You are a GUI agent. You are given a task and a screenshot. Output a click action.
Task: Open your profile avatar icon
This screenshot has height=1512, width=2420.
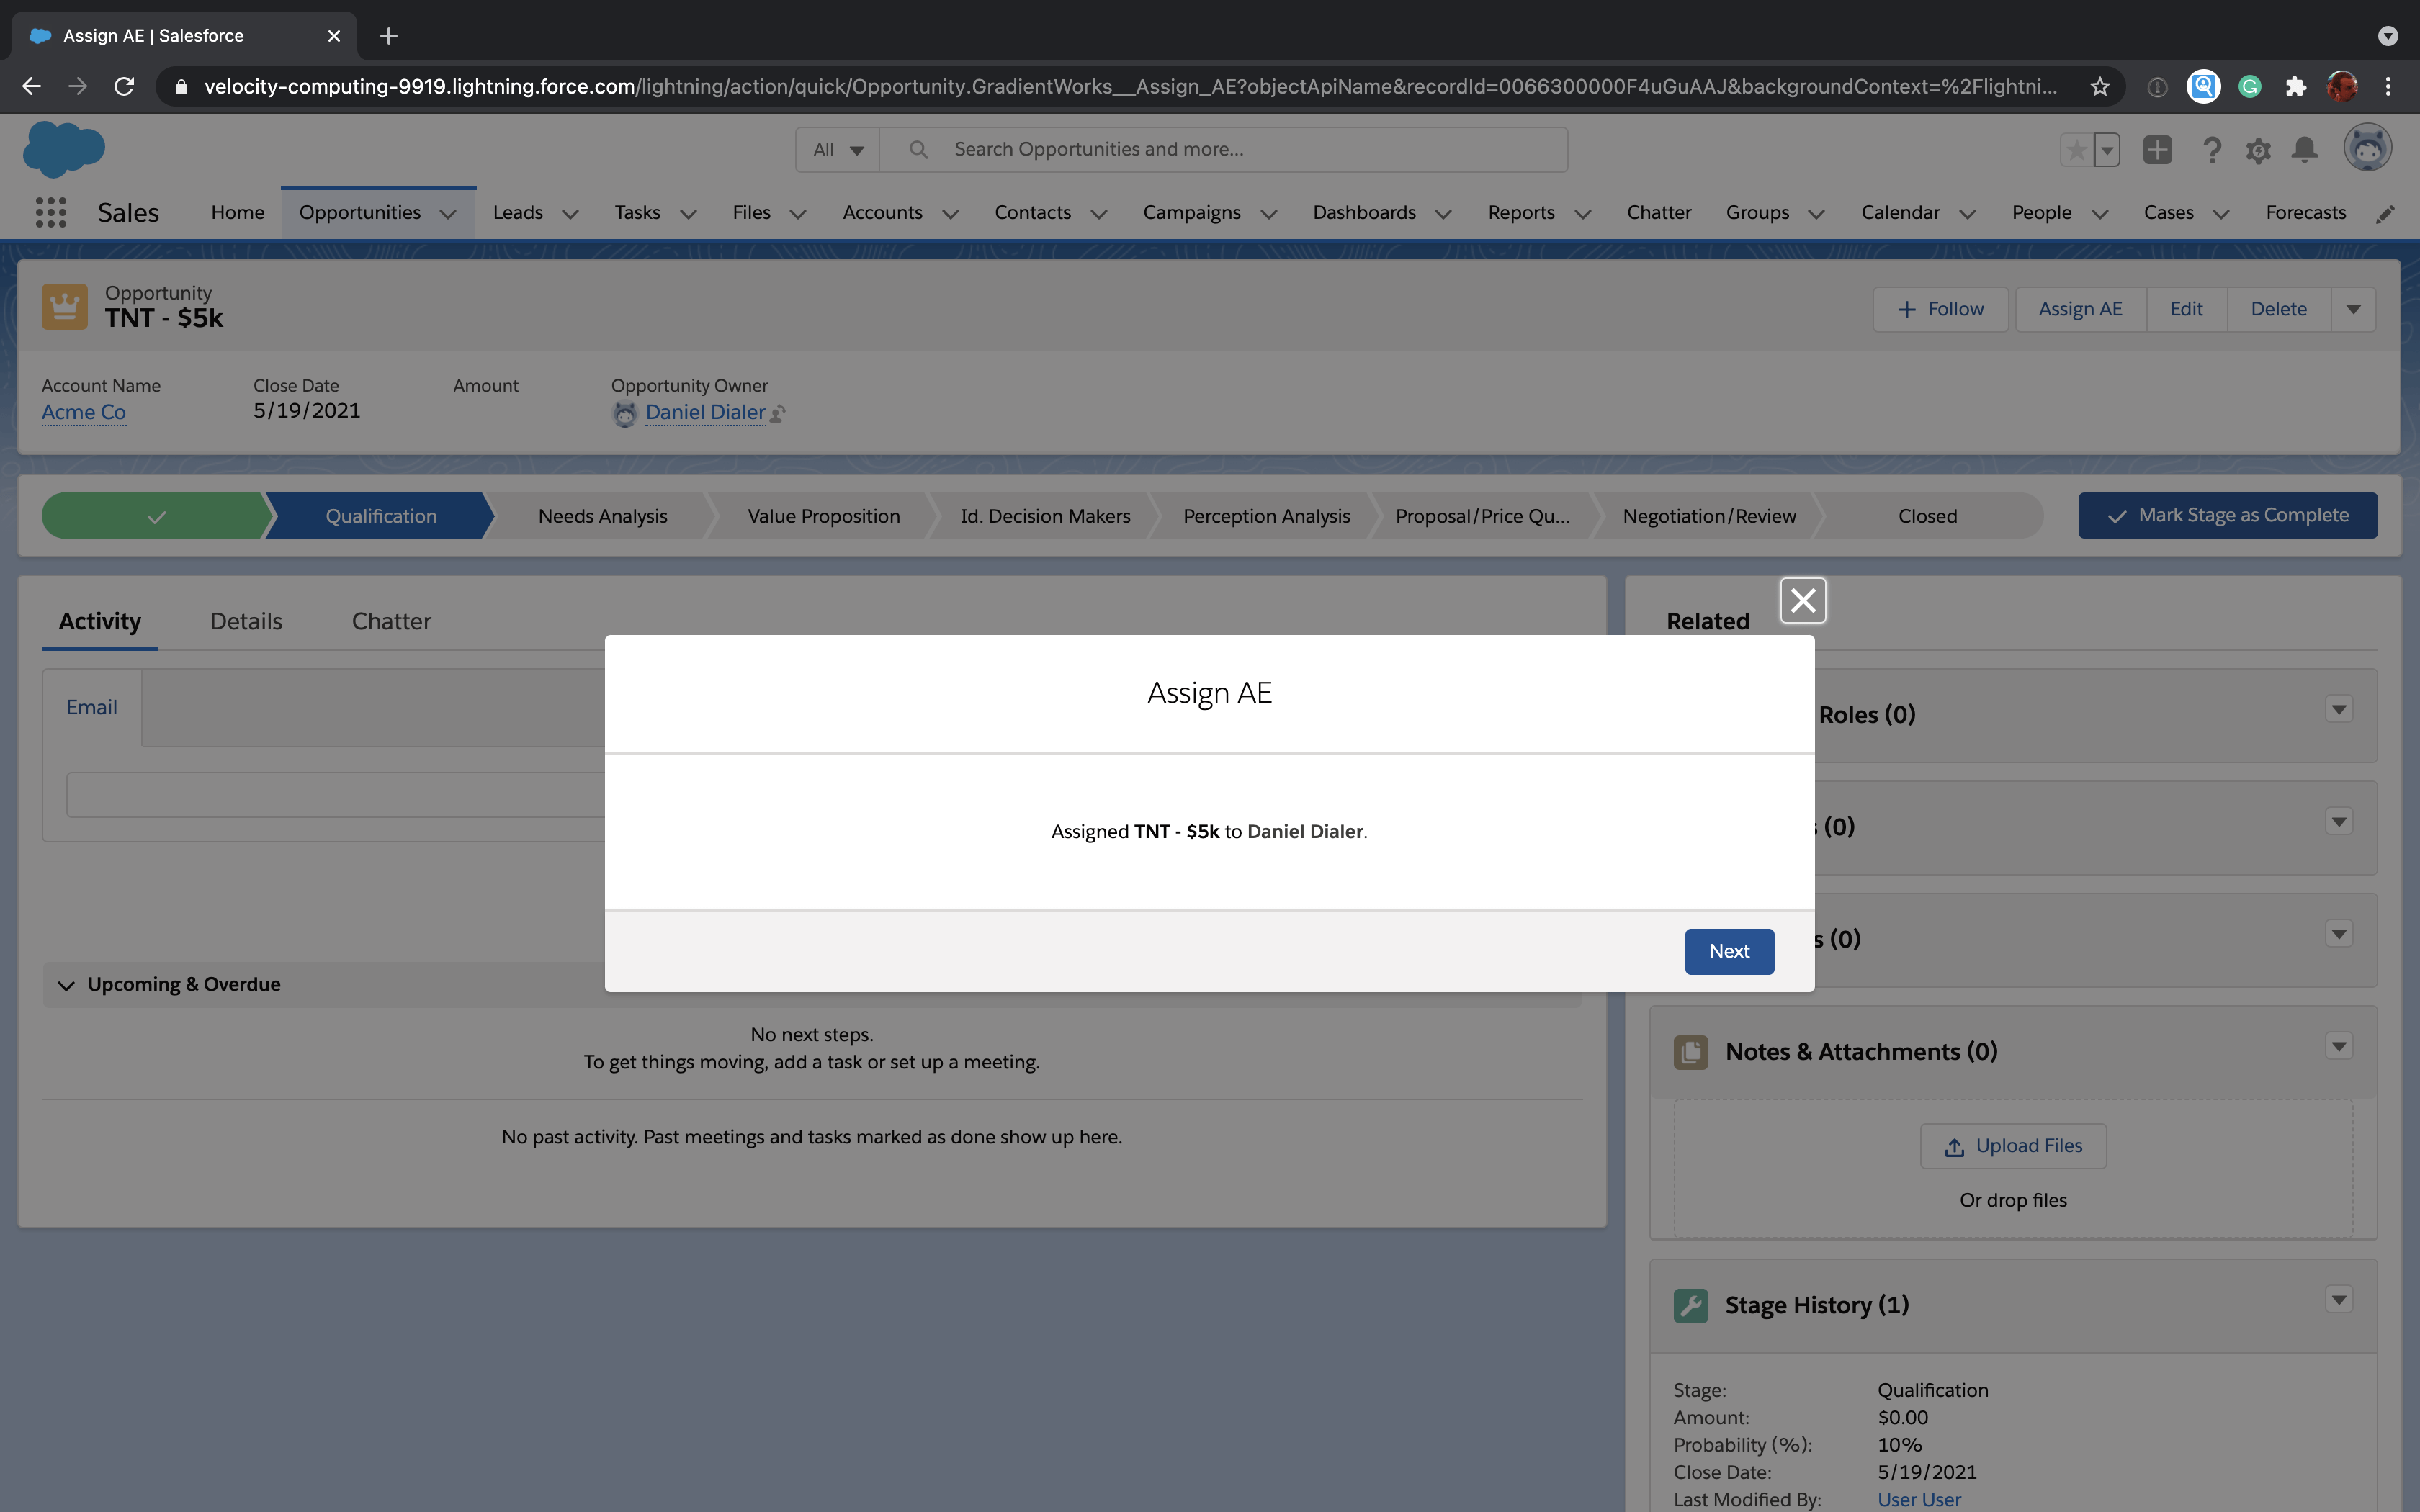click(x=2367, y=147)
